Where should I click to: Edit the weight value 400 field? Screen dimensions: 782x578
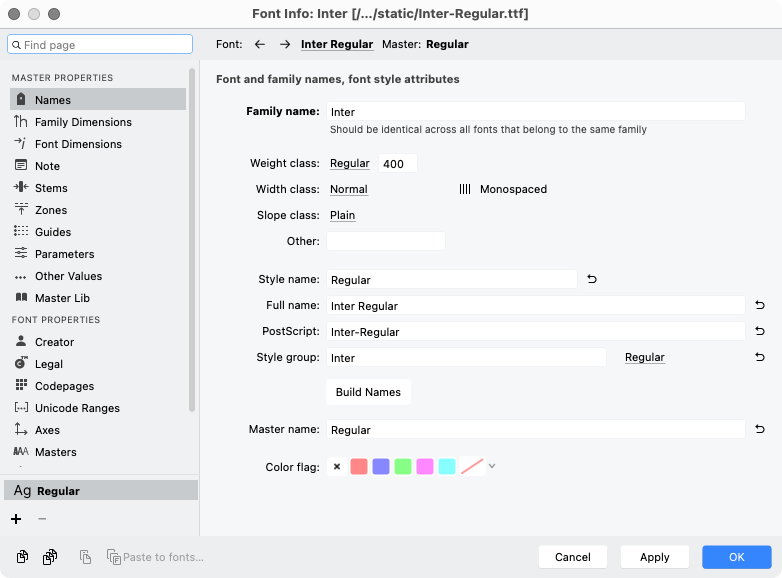[x=397, y=164]
